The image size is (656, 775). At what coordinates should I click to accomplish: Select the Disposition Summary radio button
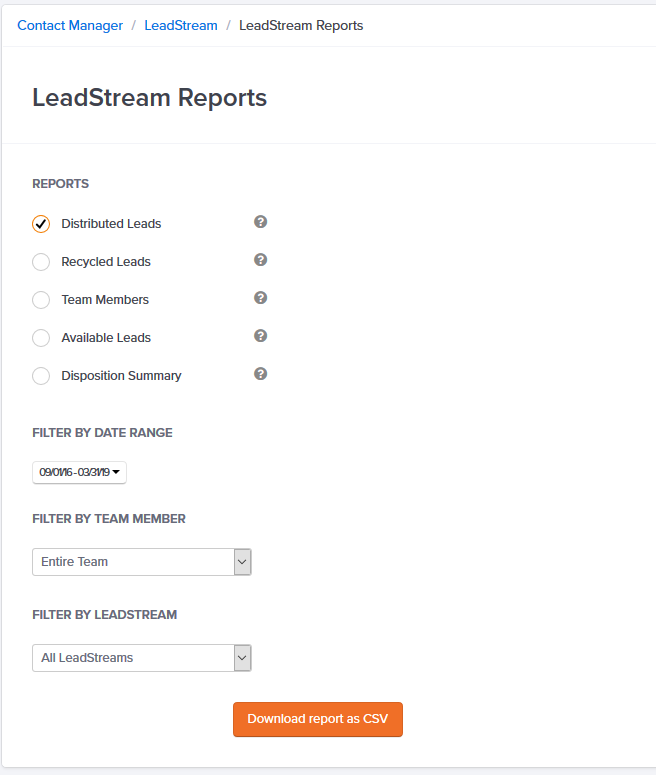tap(41, 376)
